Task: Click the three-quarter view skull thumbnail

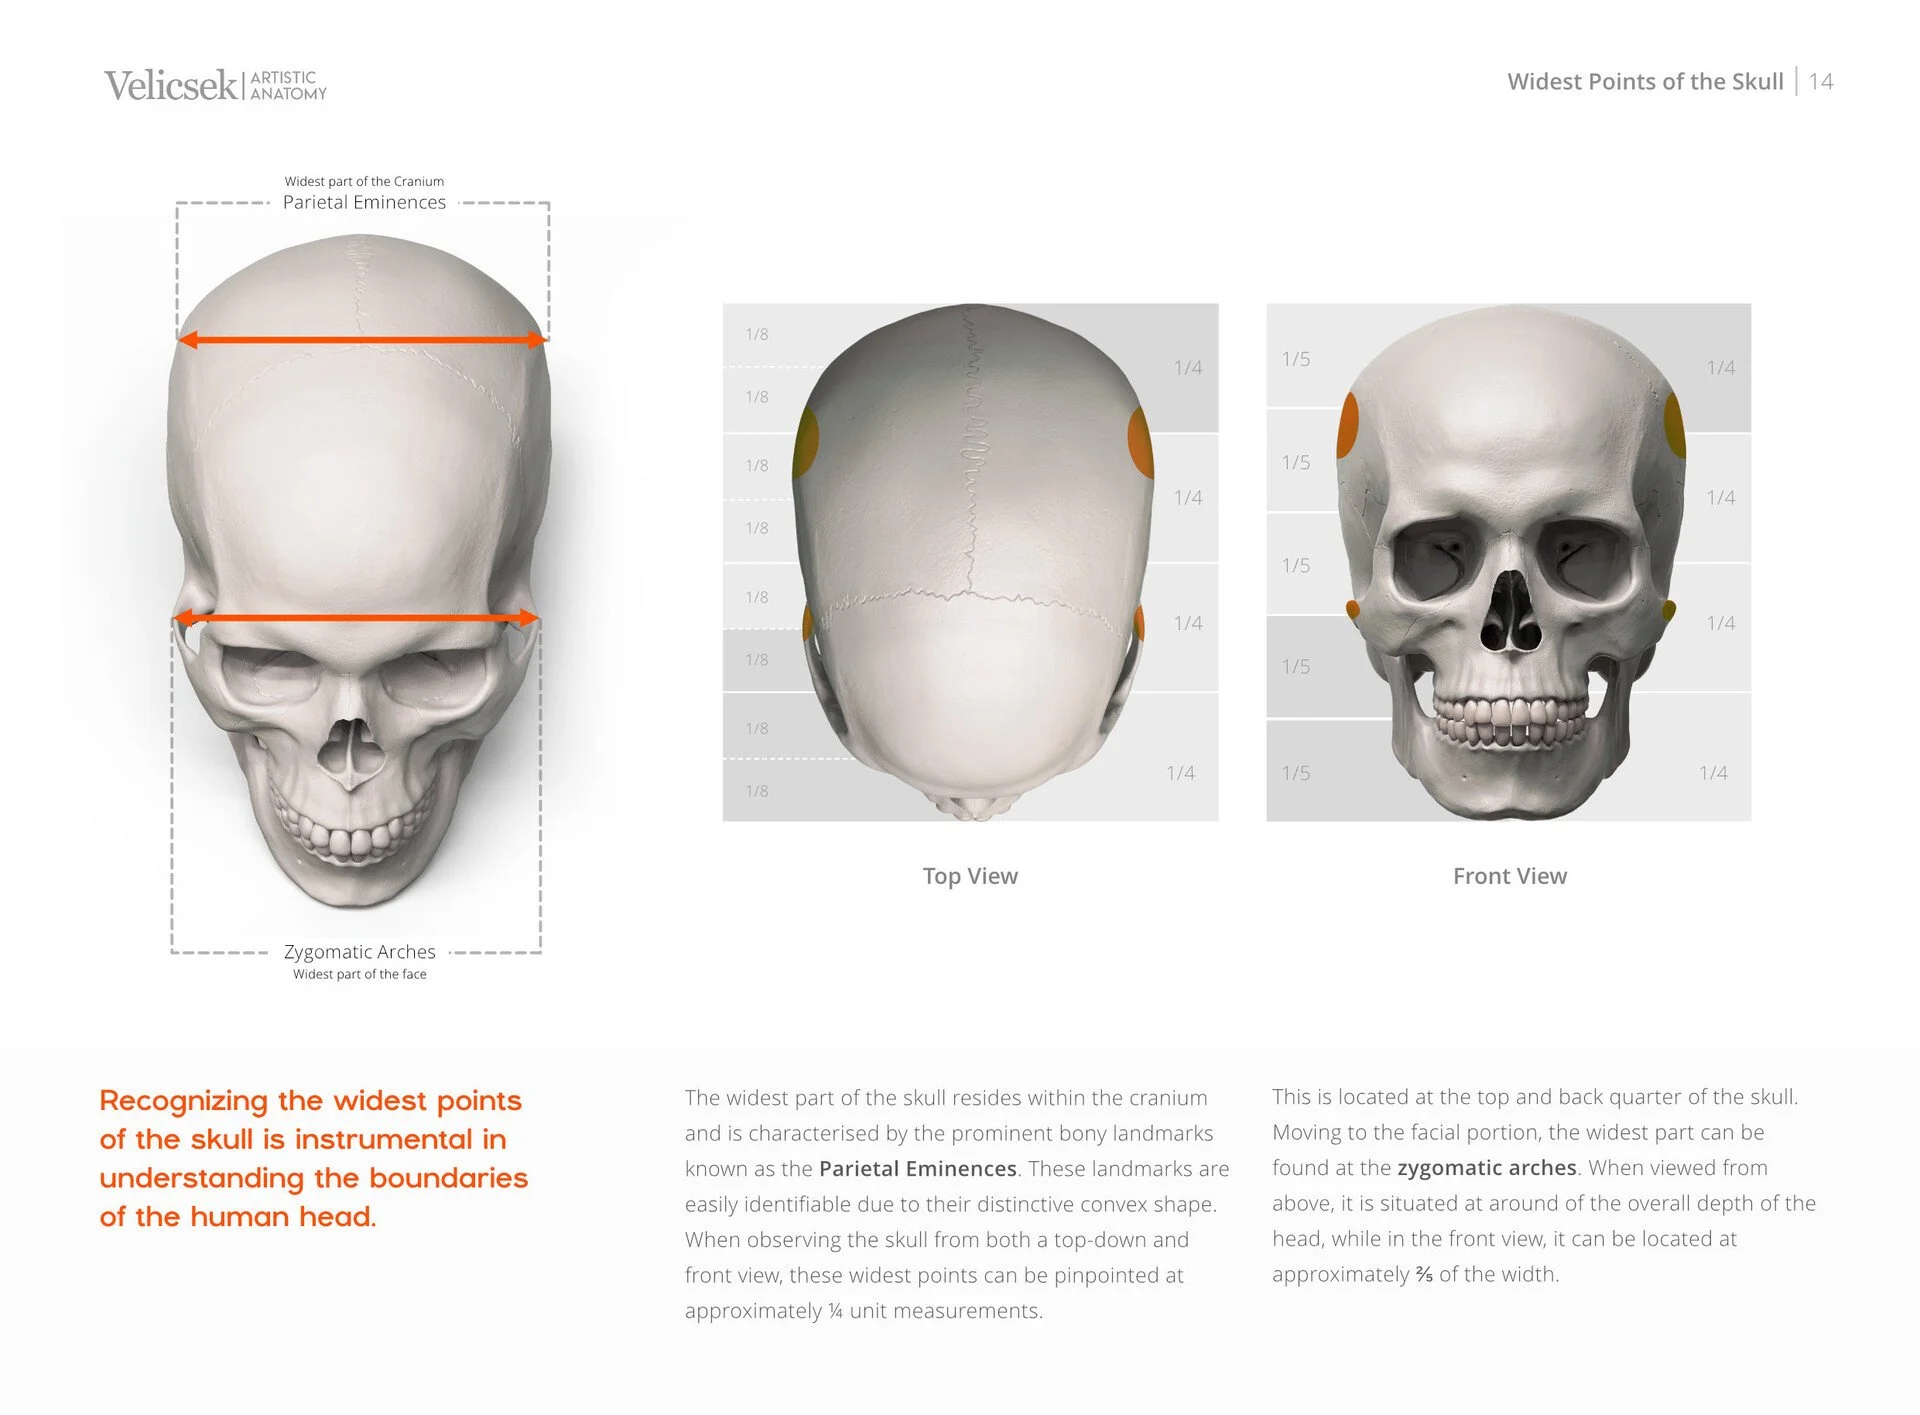Action: (x=360, y=550)
